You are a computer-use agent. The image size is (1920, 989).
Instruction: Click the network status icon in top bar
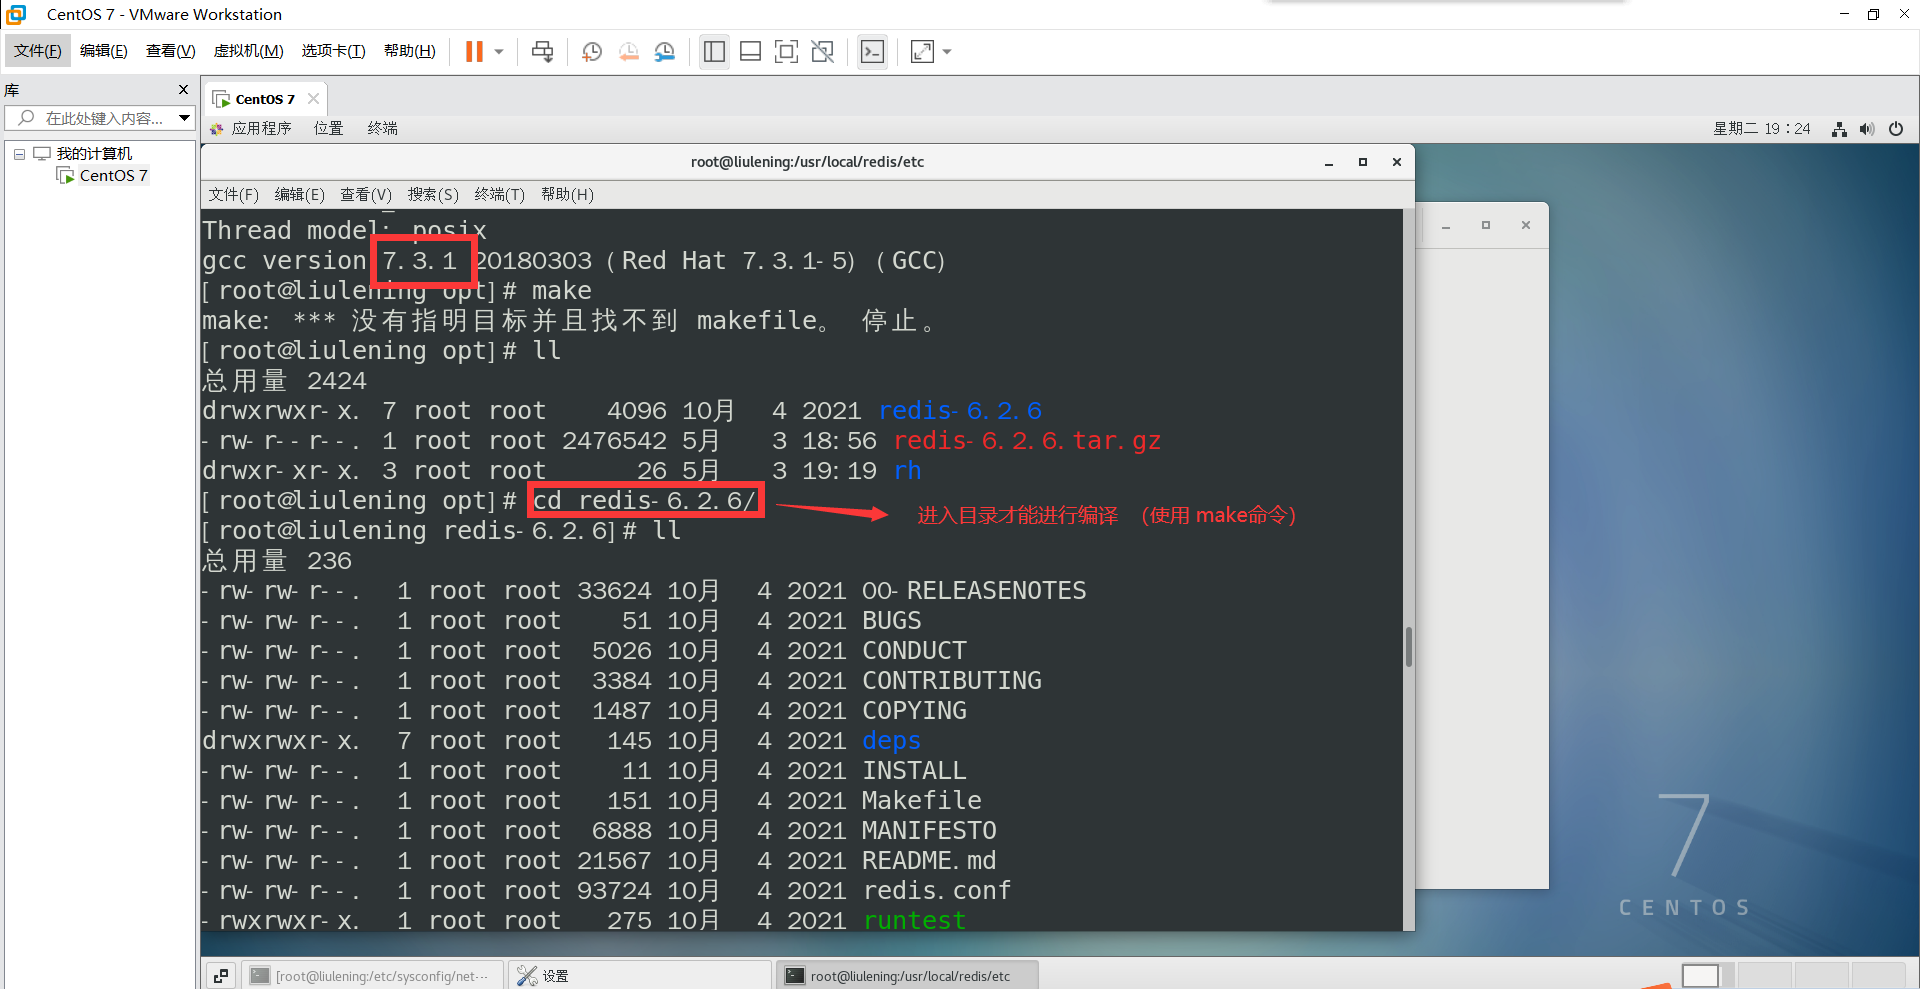pos(1839,129)
